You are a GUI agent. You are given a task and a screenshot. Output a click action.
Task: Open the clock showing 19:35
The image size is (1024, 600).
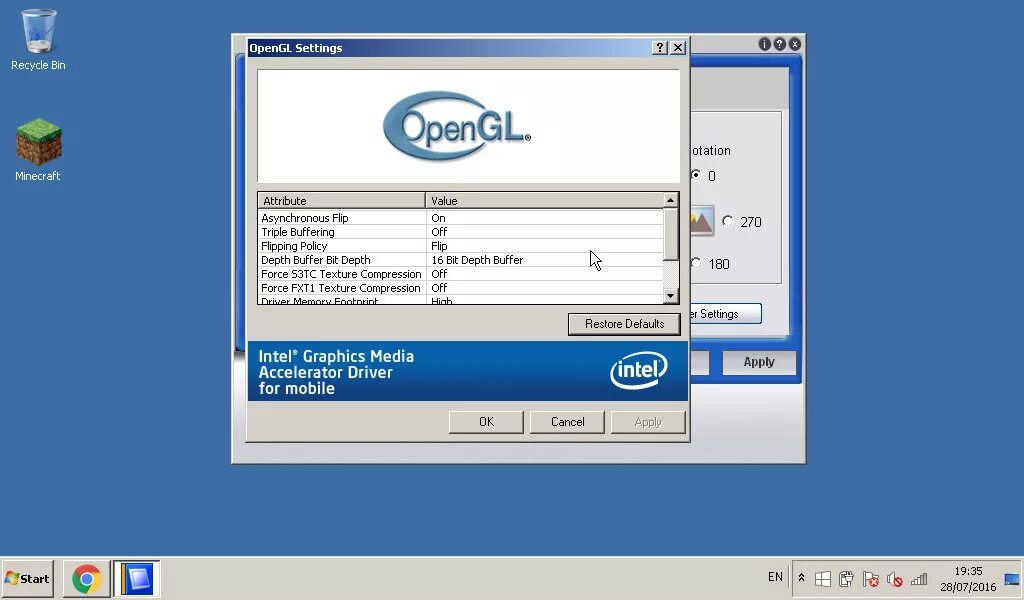tap(968, 578)
